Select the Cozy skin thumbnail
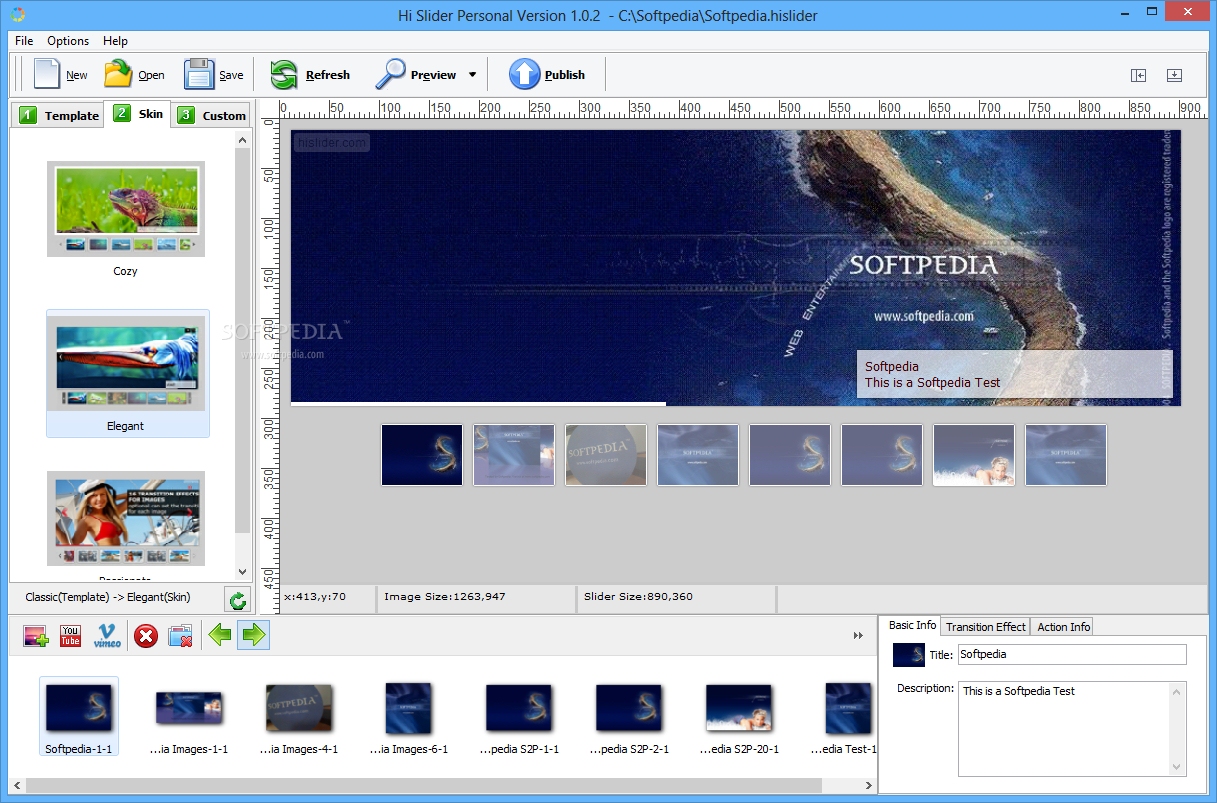The height and width of the screenshot is (803, 1217). (x=126, y=209)
